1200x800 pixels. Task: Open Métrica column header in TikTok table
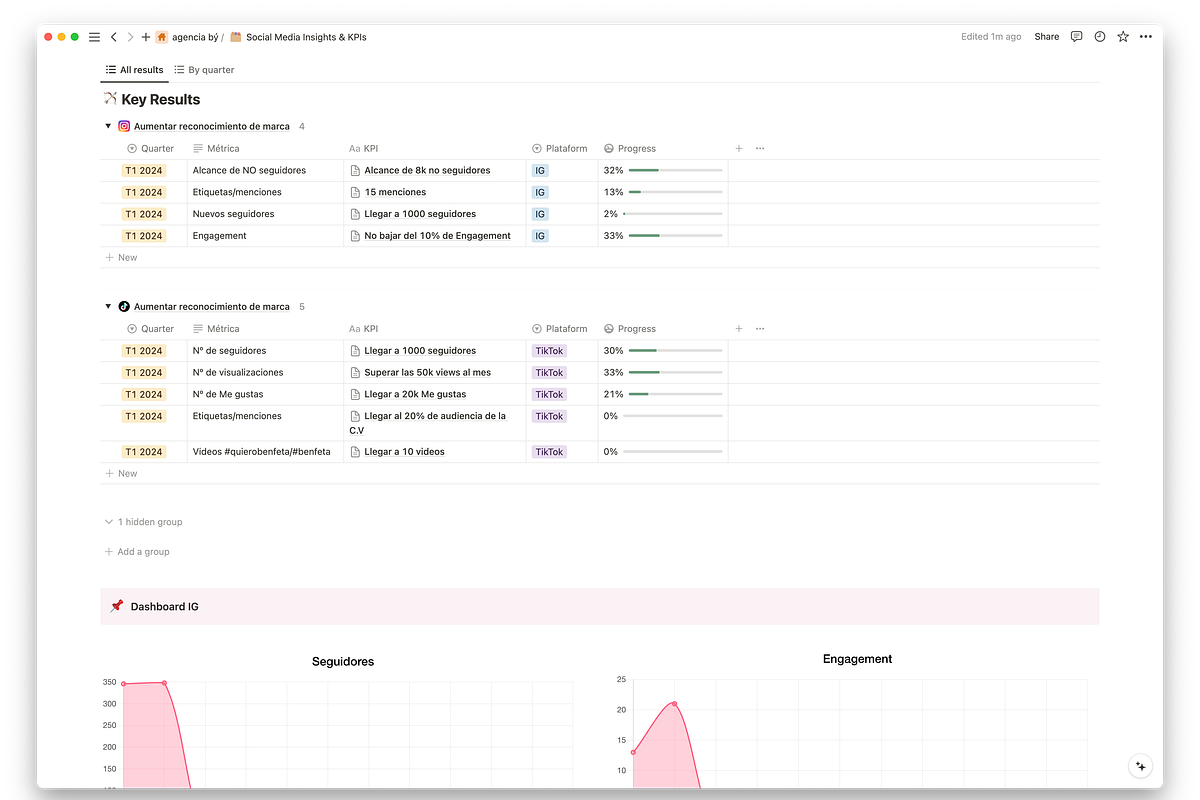coord(216,328)
